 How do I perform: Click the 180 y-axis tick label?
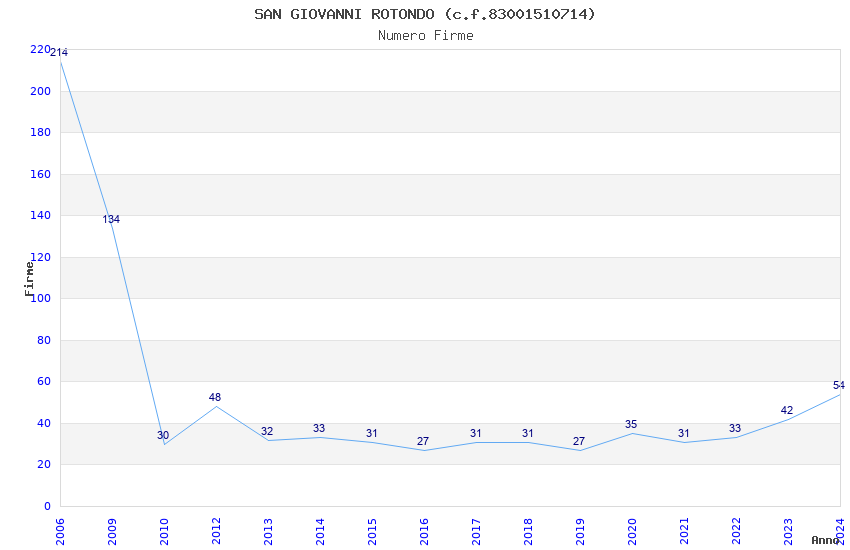(x=40, y=132)
